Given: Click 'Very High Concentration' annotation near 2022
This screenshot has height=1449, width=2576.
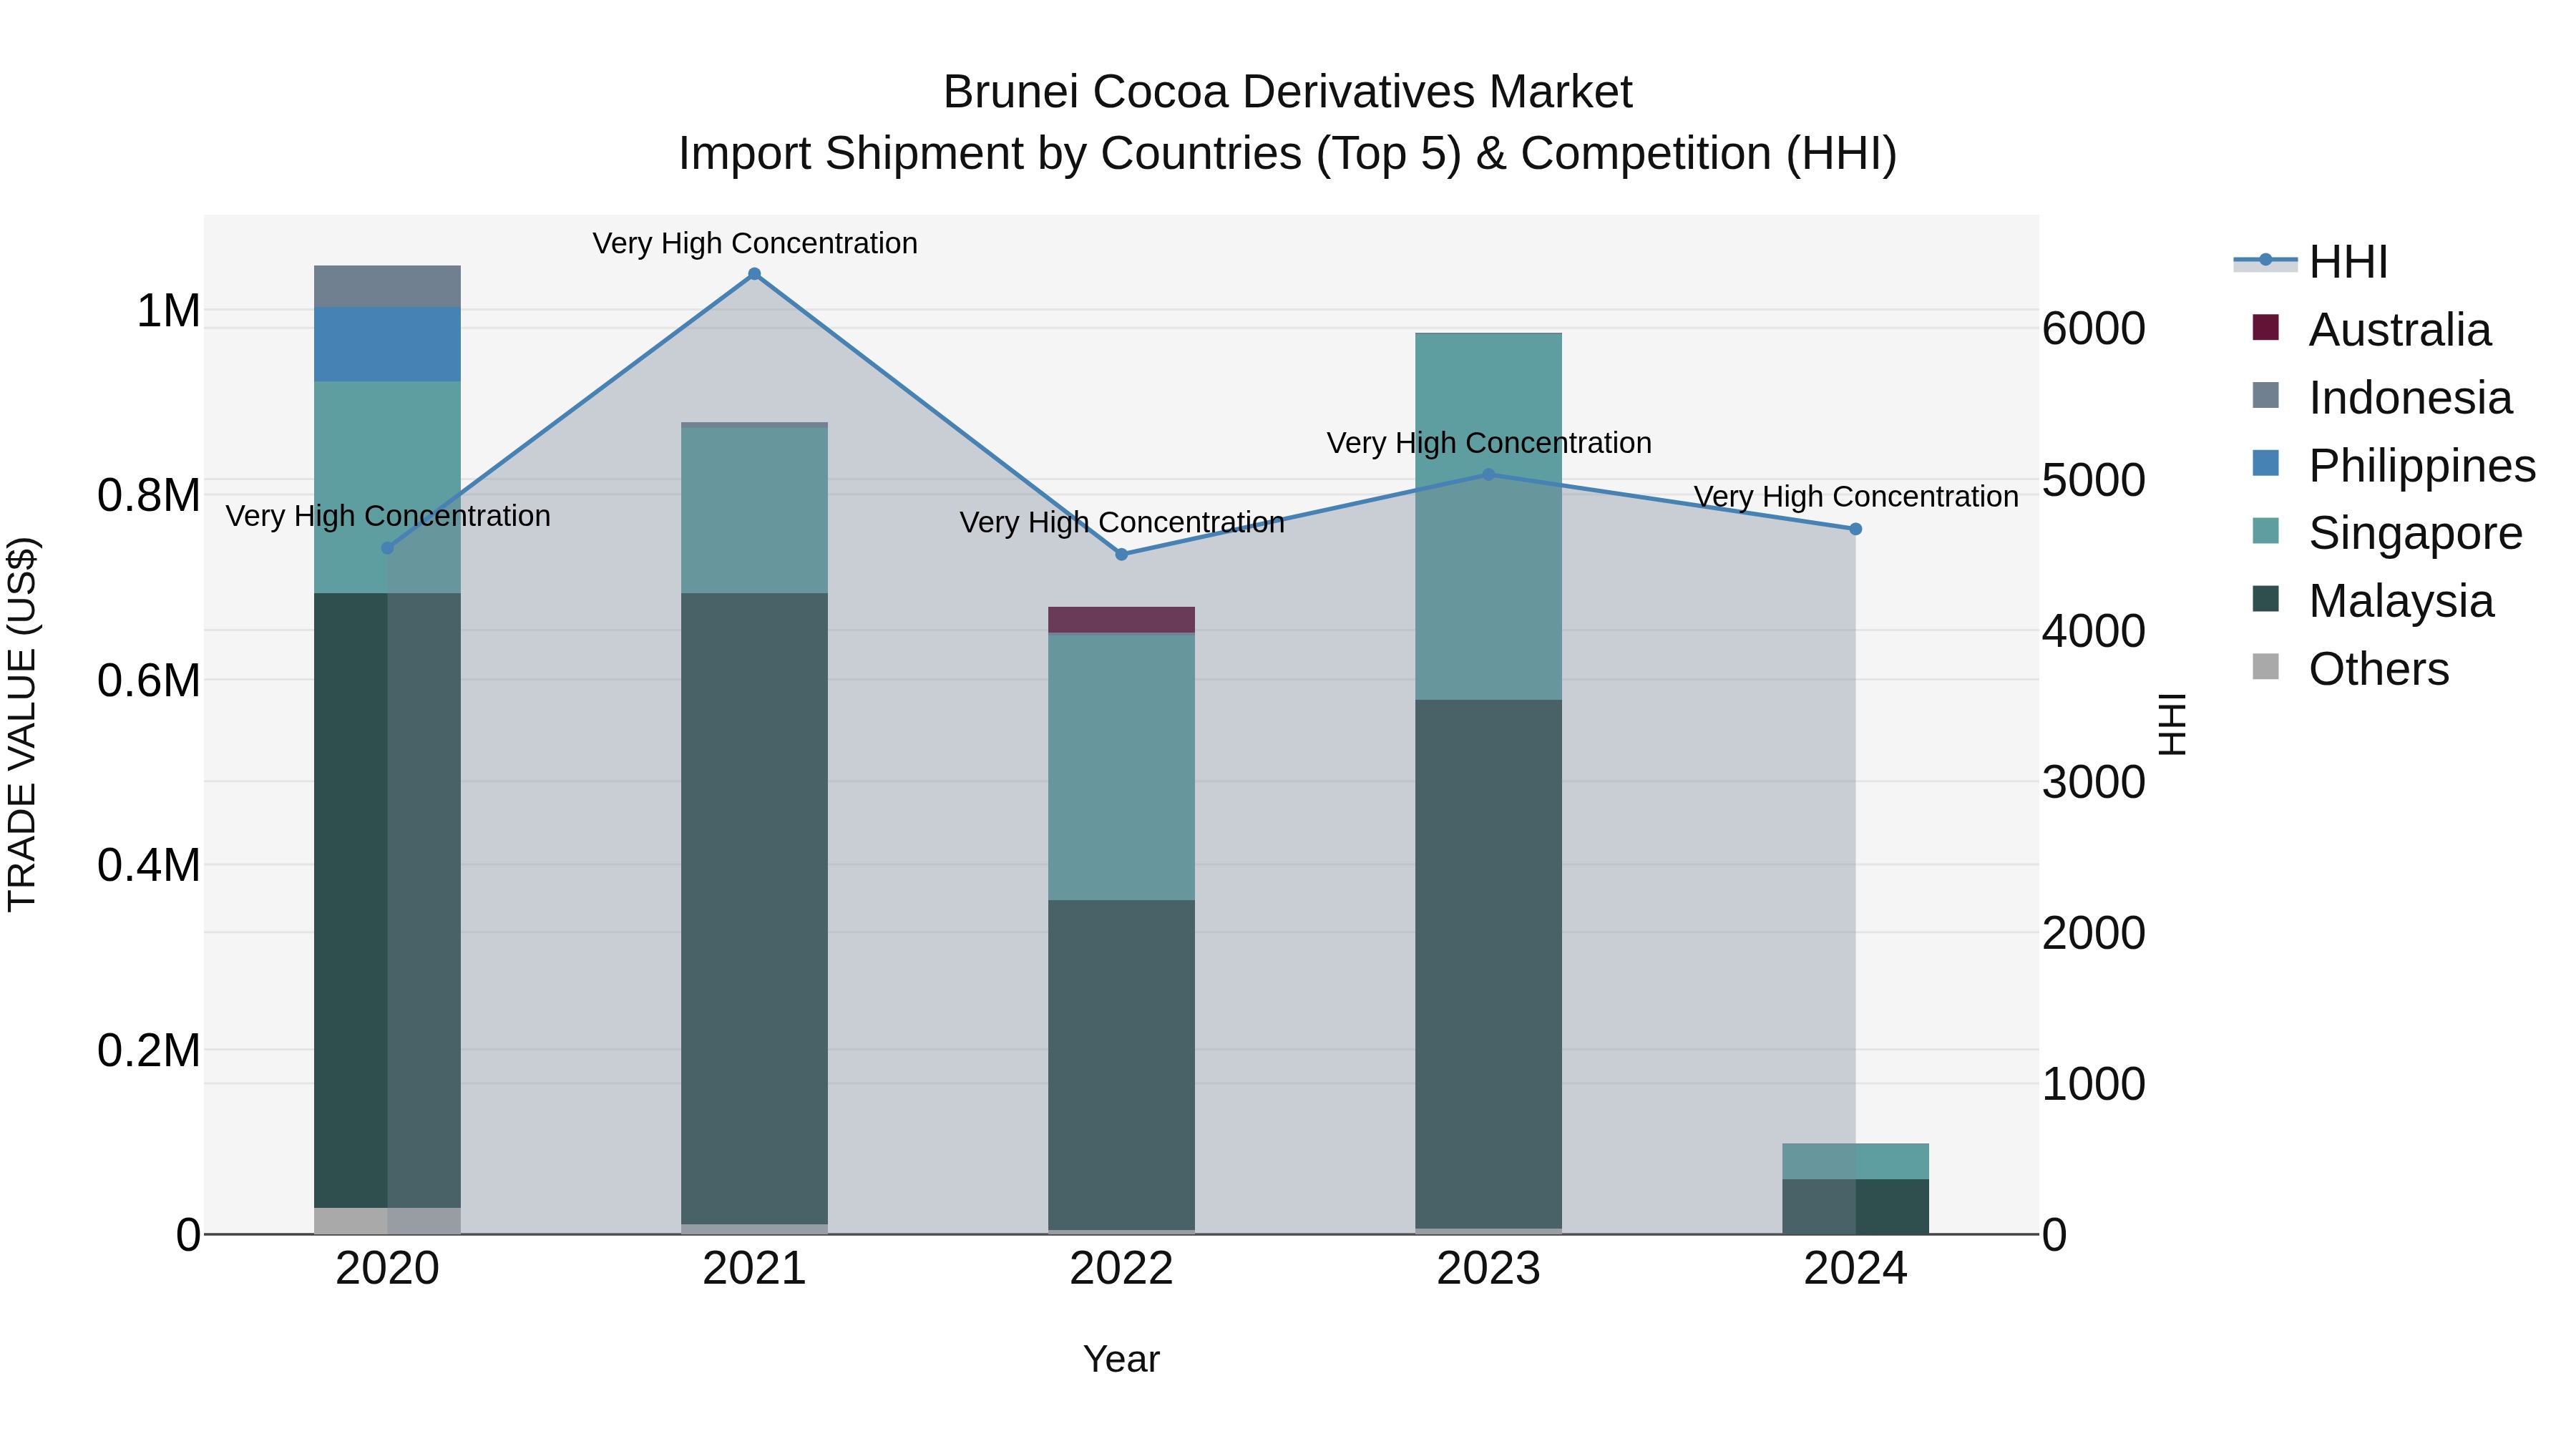Looking at the screenshot, I should (1122, 523).
